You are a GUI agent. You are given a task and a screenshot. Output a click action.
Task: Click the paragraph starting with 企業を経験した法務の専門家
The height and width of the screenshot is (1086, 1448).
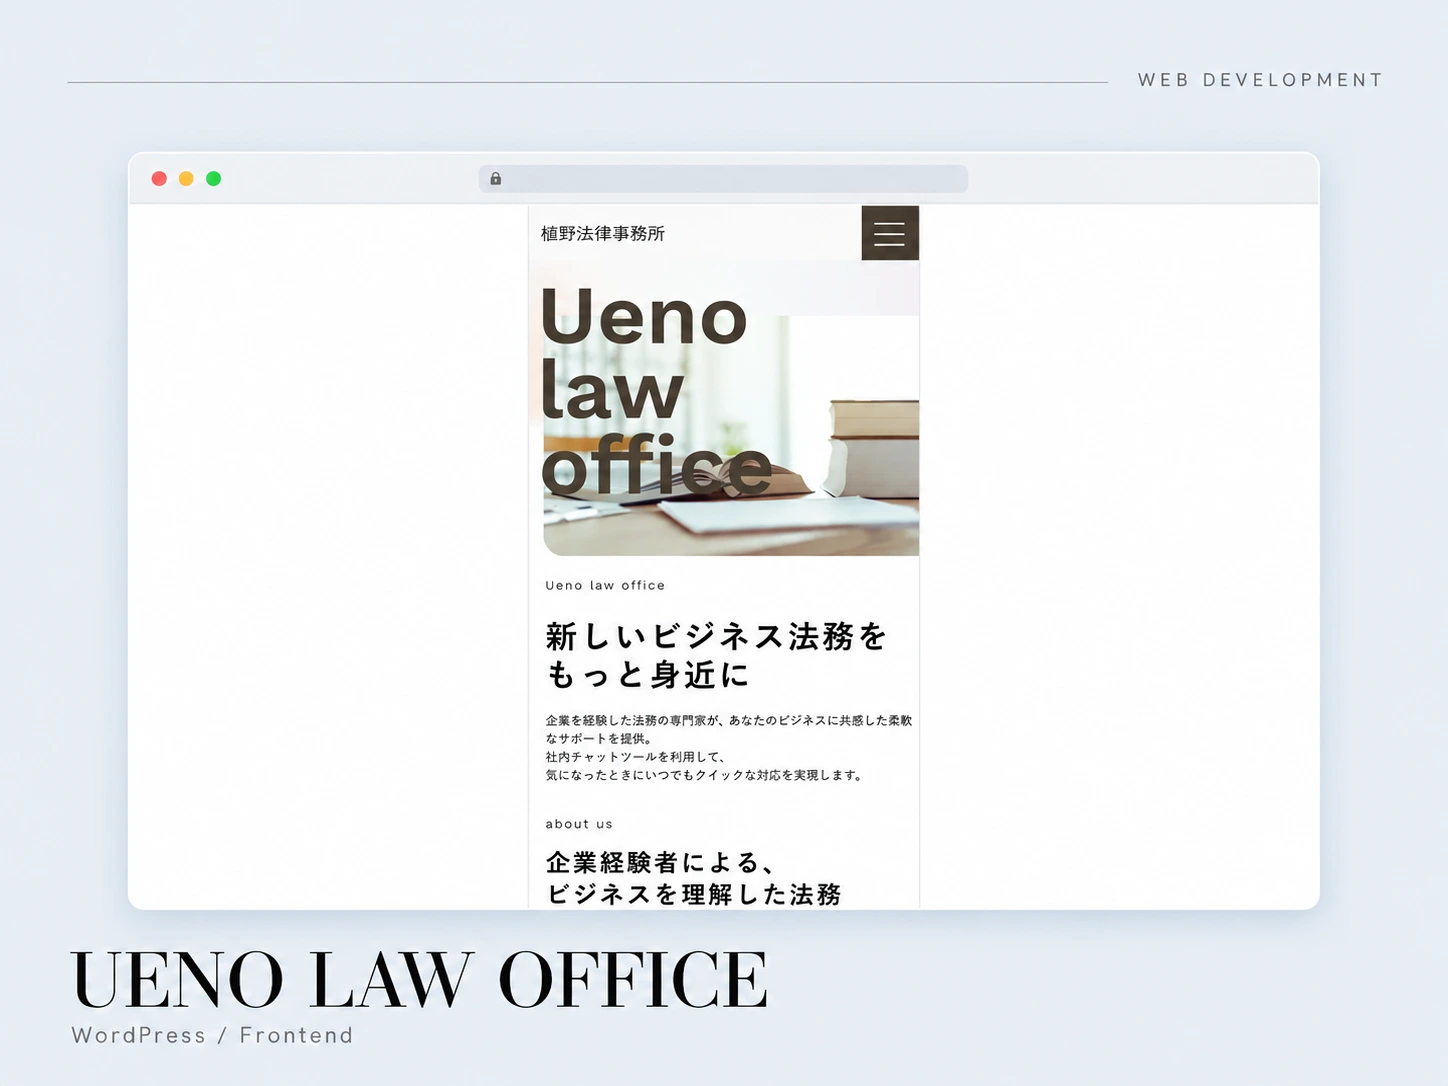pos(729,747)
